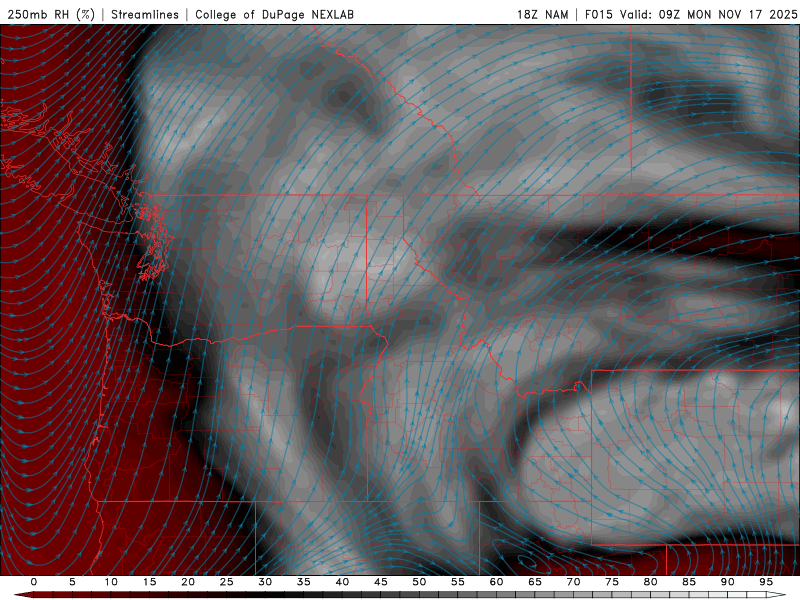Click the '18Z NAM' model run label
Screen dimensions: 800x600
coord(542,14)
